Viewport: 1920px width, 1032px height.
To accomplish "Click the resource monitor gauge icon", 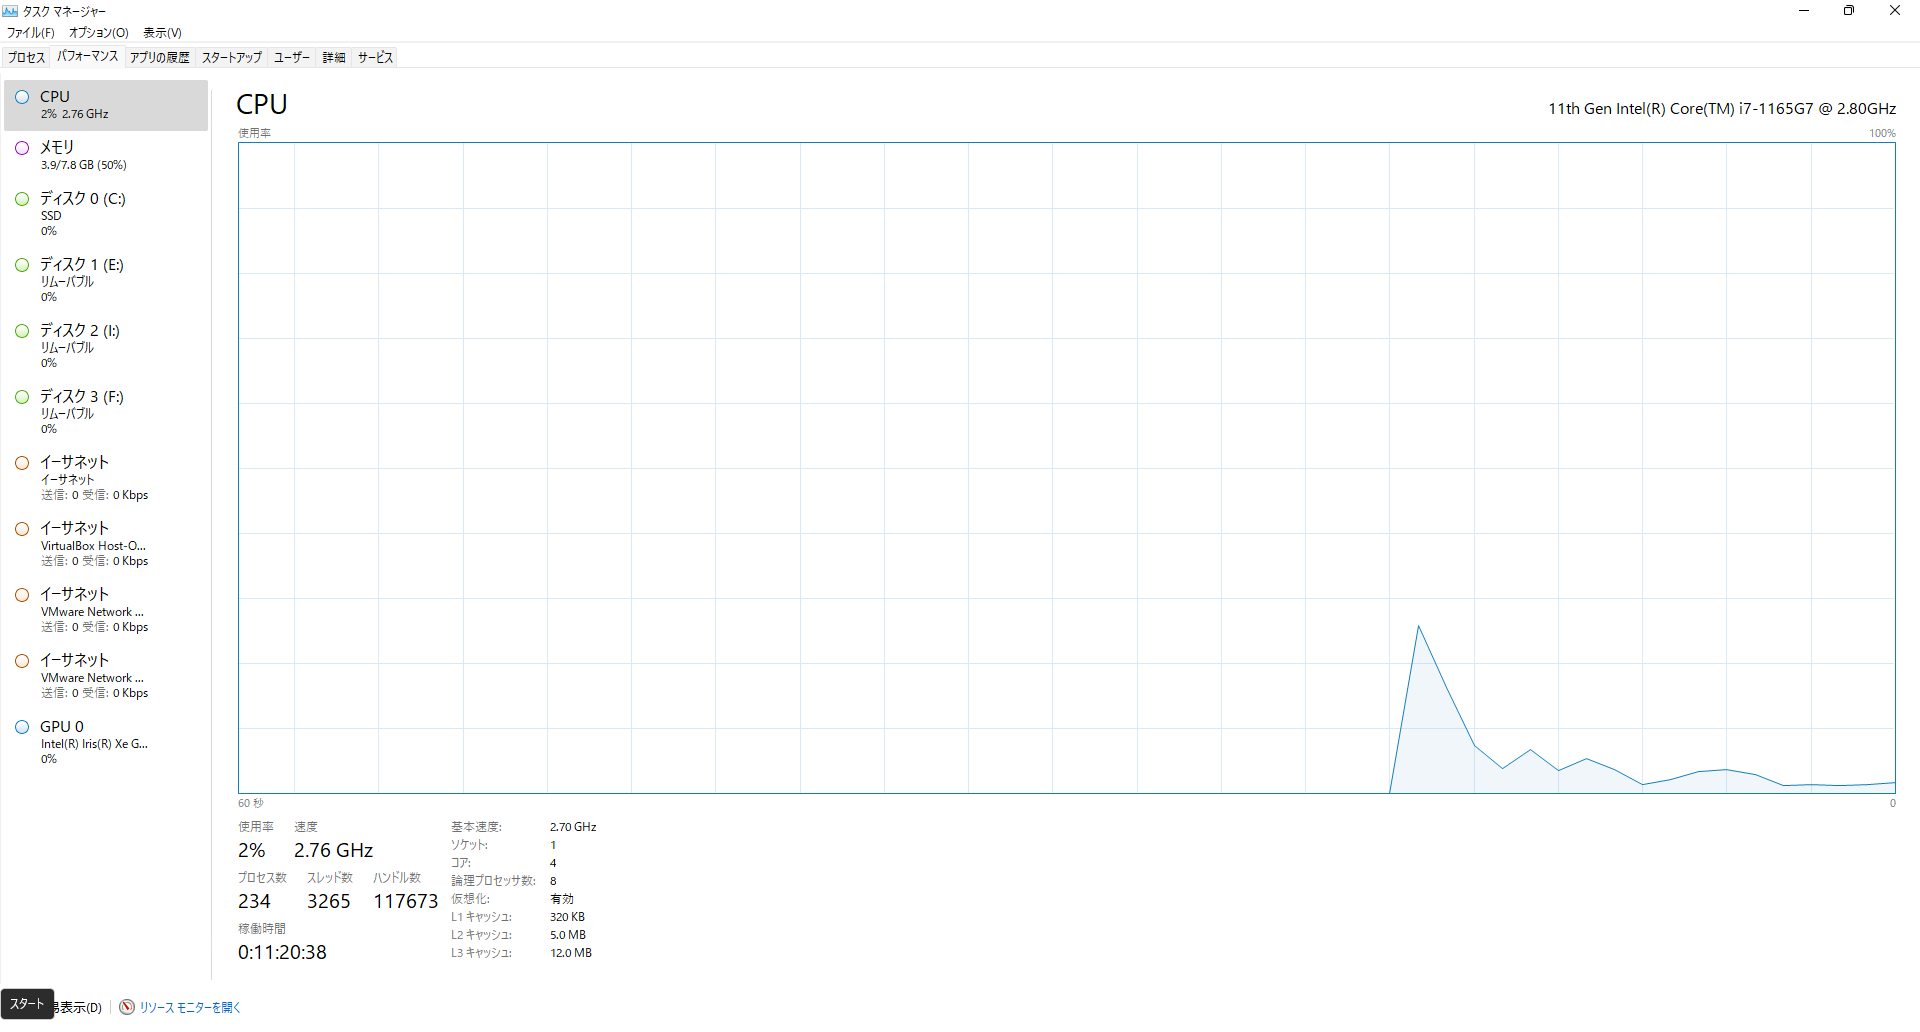I will 127,1007.
